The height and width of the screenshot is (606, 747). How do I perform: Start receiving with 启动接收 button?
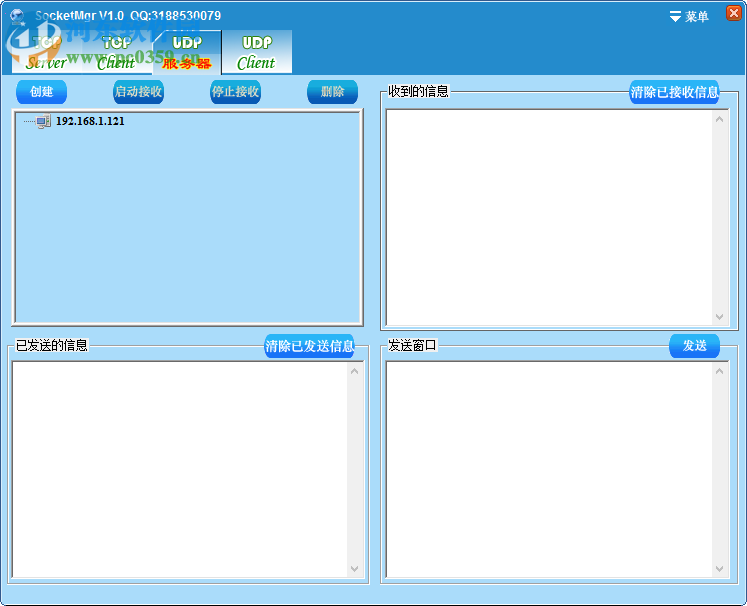(138, 92)
